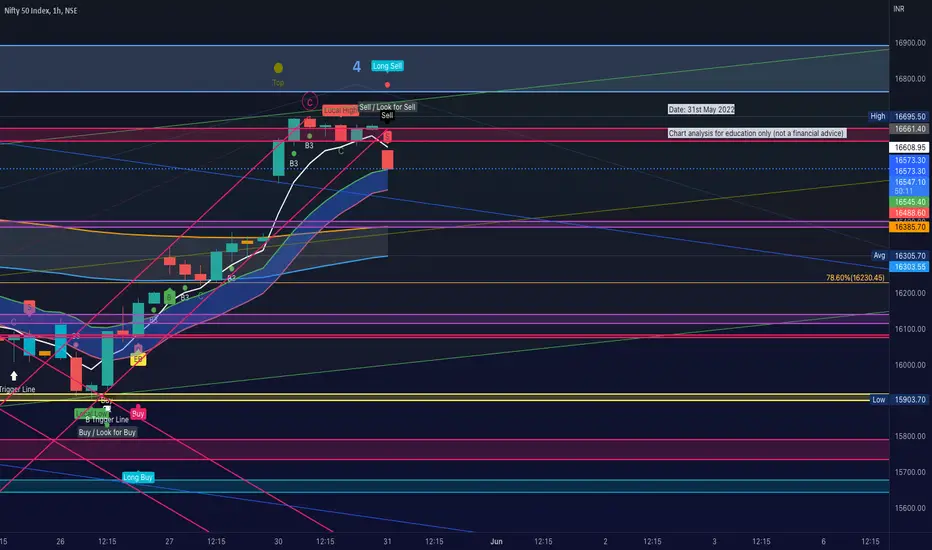Viewport: 932px width, 550px height.
Task: Click the education-only disclaimer note
Action: click(x=757, y=133)
